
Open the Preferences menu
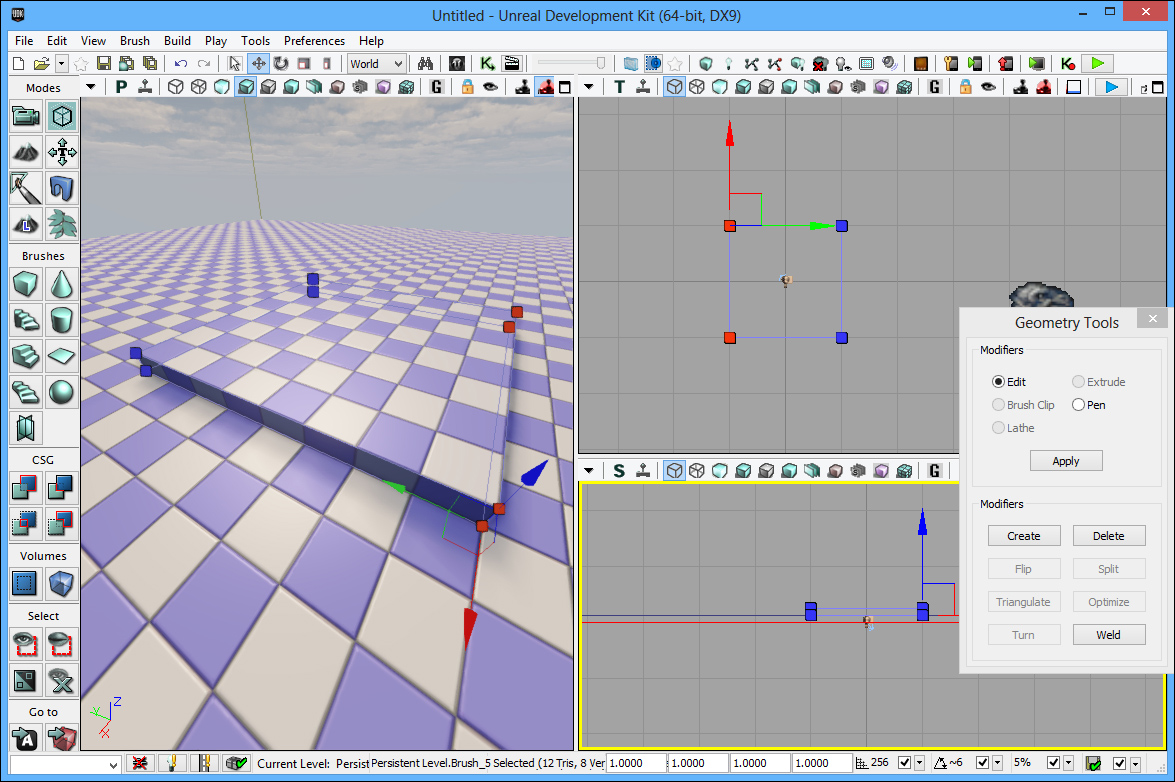pyautogui.click(x=314, y=41)
